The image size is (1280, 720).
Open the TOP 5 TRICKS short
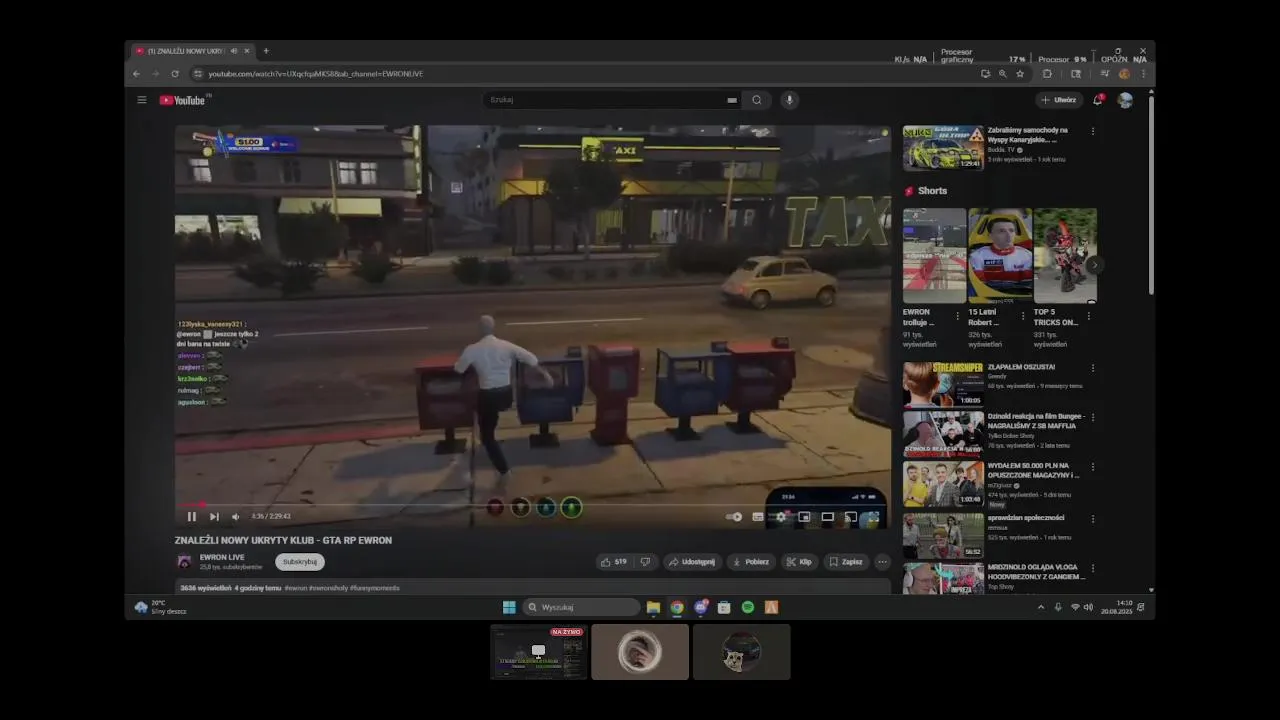pos(1065,255)
